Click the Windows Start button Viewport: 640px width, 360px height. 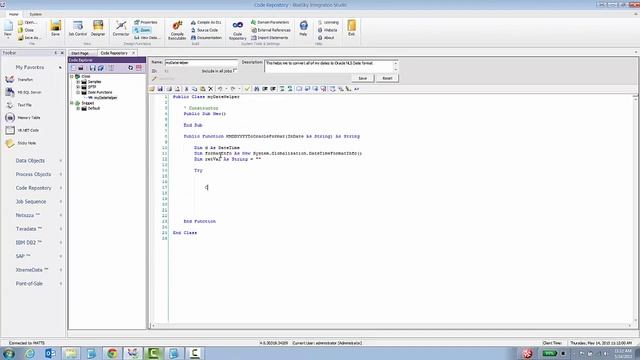tap(9, 353)
